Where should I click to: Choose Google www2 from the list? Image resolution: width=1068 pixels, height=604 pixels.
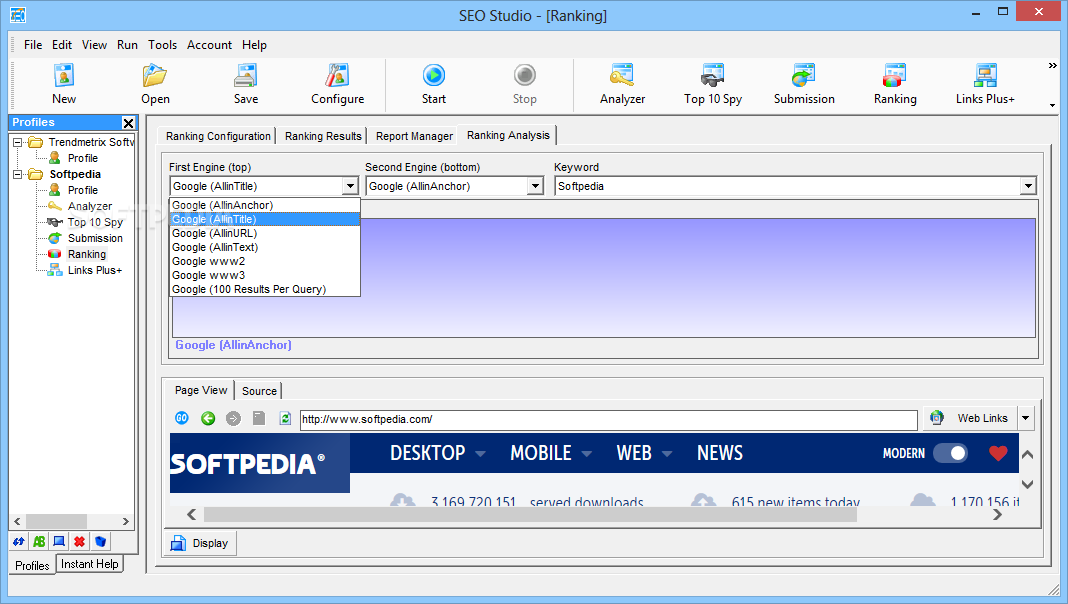pos(264,261)
